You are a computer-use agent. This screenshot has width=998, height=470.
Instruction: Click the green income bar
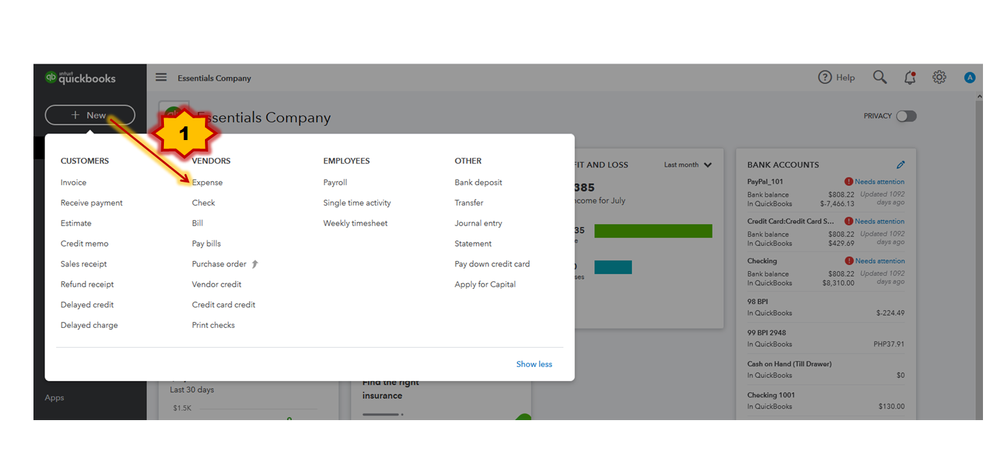(653, 231)
